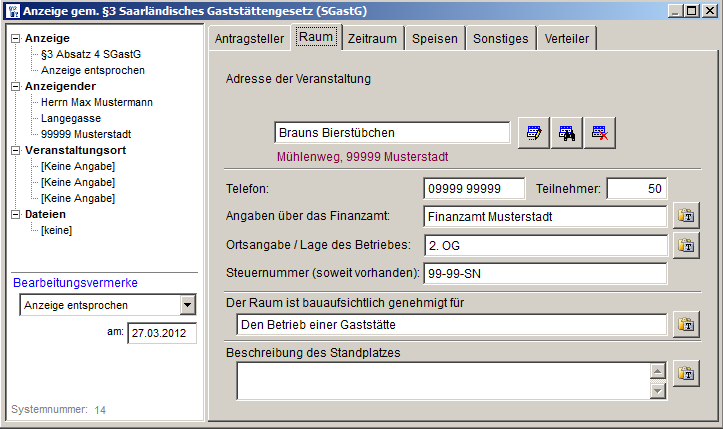Image resolution: width=723 pixels, height=429 pixels.
Task: Open the Zeitraum tab
Action: [372, 39]
